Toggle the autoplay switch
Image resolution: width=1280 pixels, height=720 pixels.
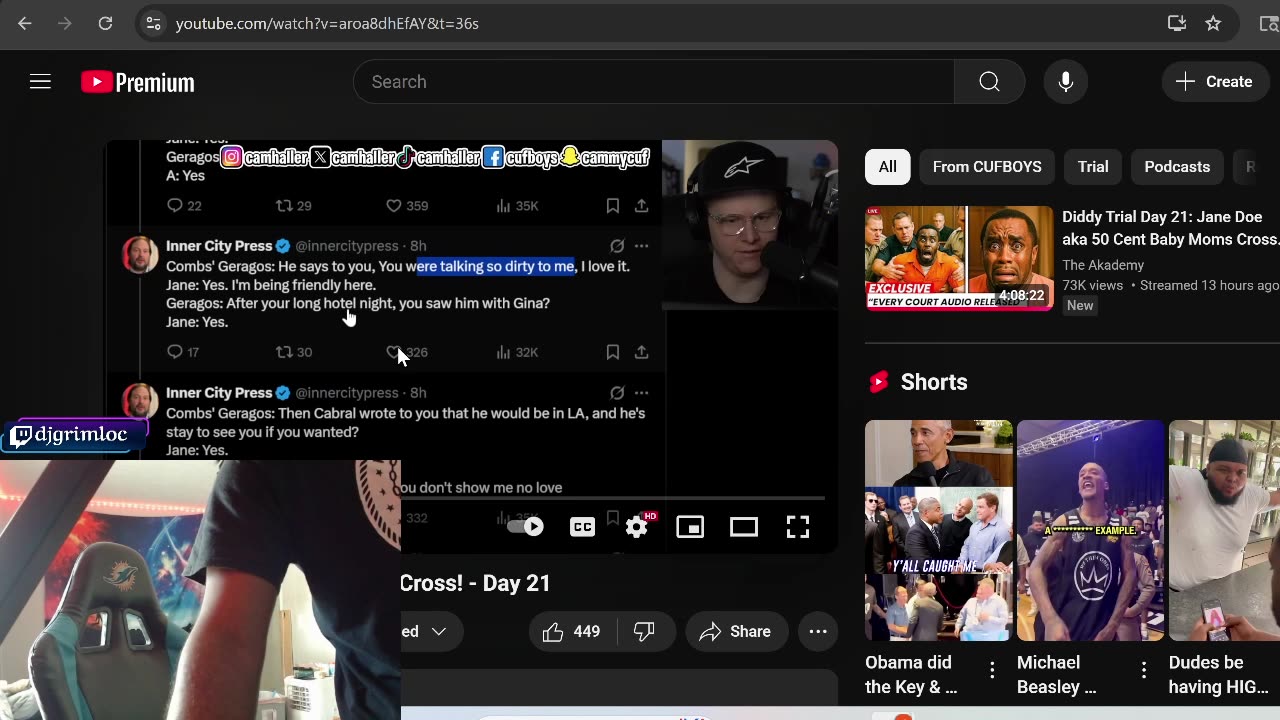click(525, 526)
